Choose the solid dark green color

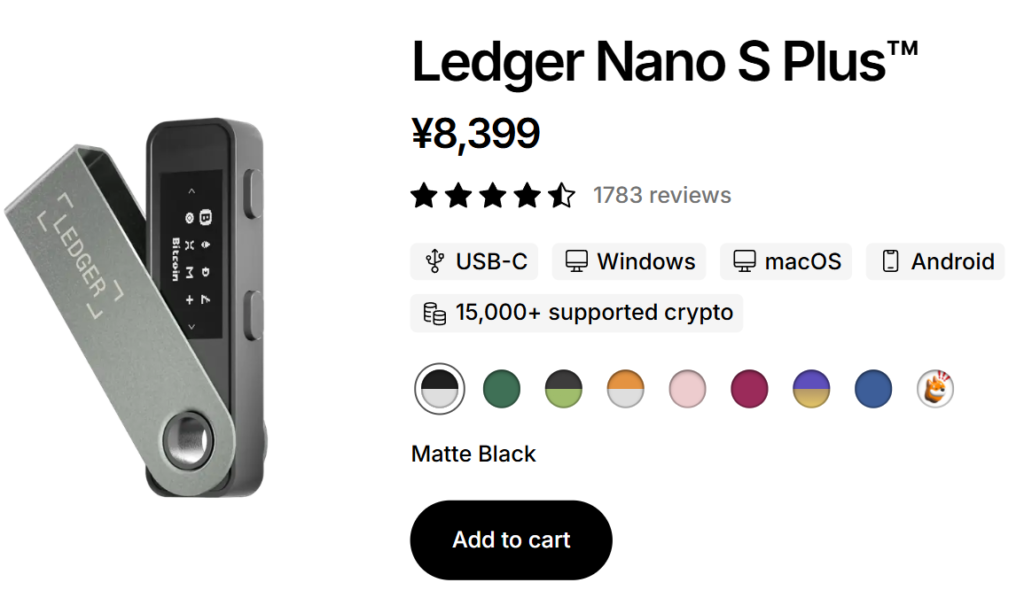pyautogui.click(x=501, y=388)
